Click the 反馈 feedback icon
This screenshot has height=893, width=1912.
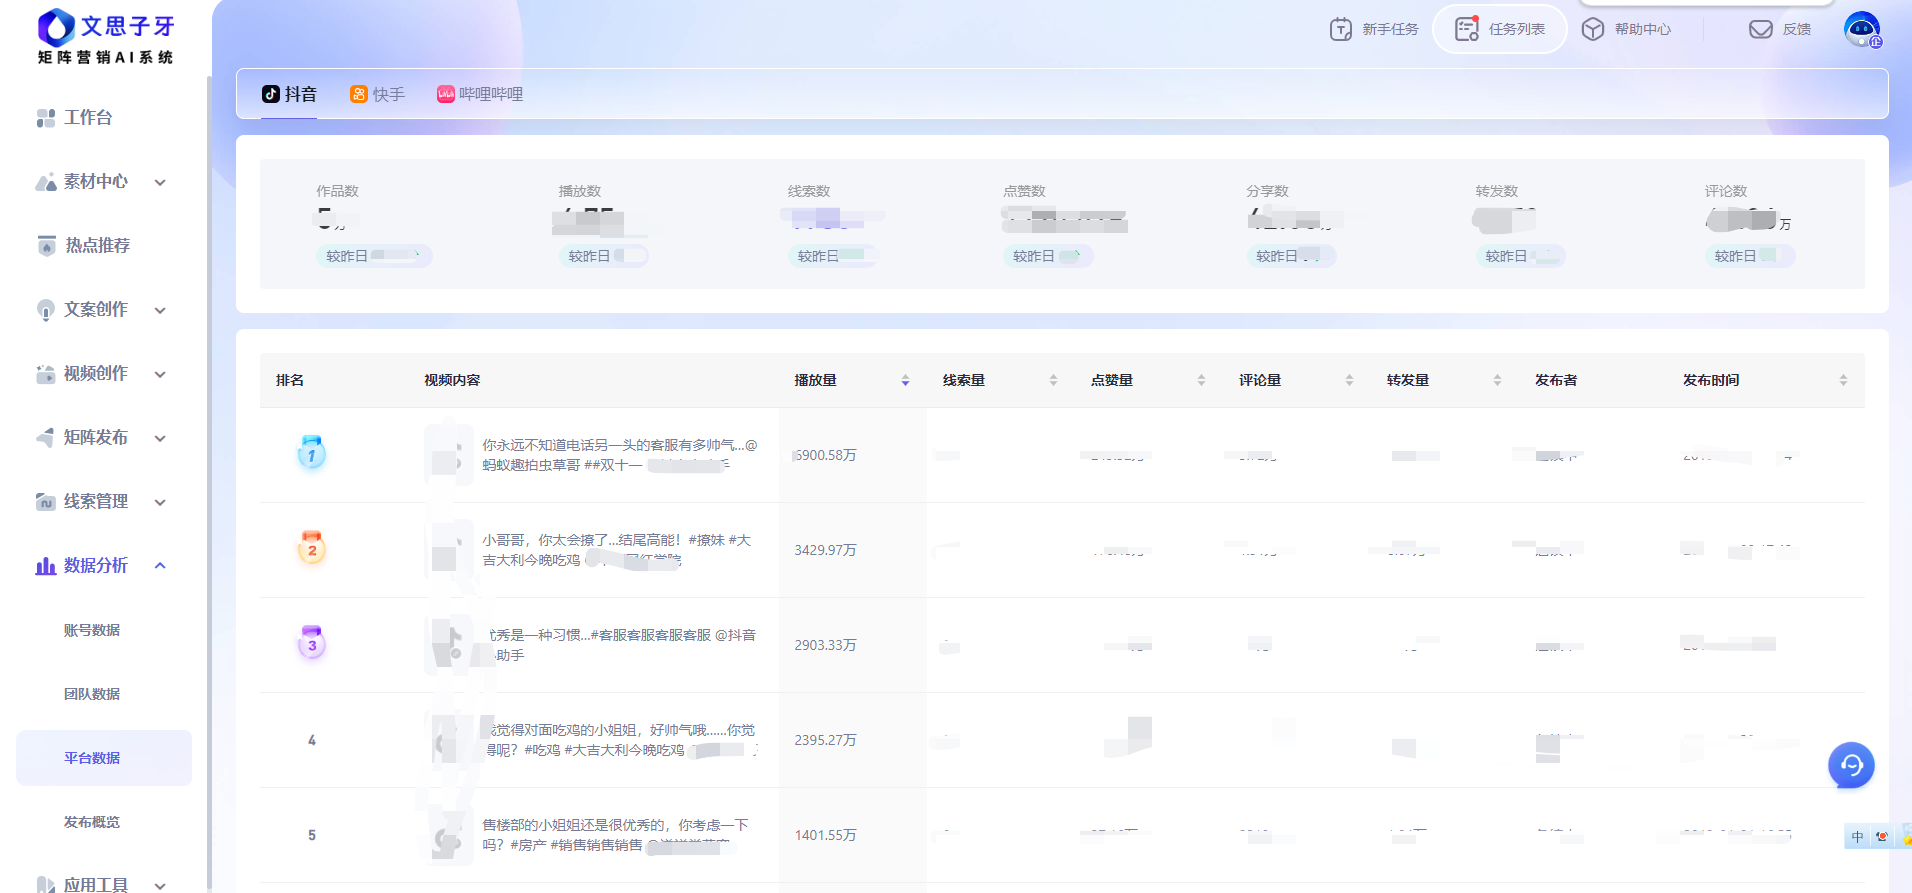(1761, 29)
